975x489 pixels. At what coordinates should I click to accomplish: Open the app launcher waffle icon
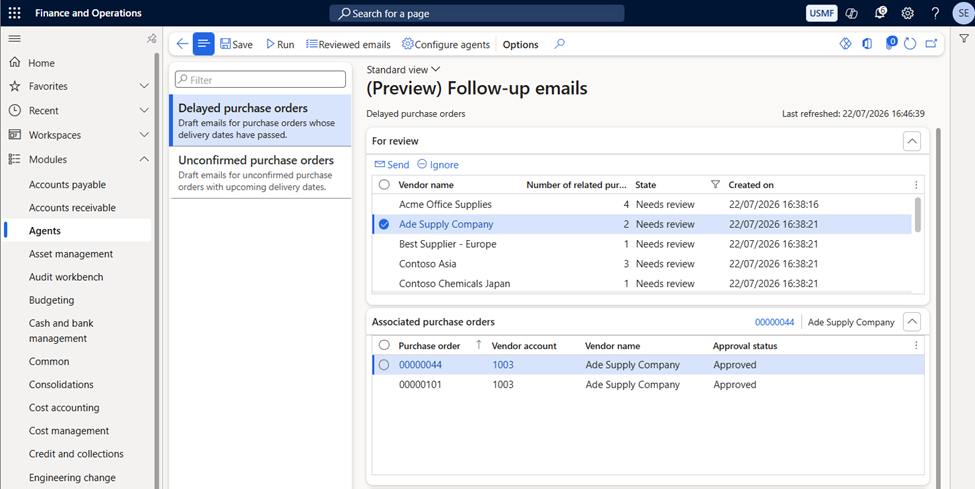click(14, 13)
